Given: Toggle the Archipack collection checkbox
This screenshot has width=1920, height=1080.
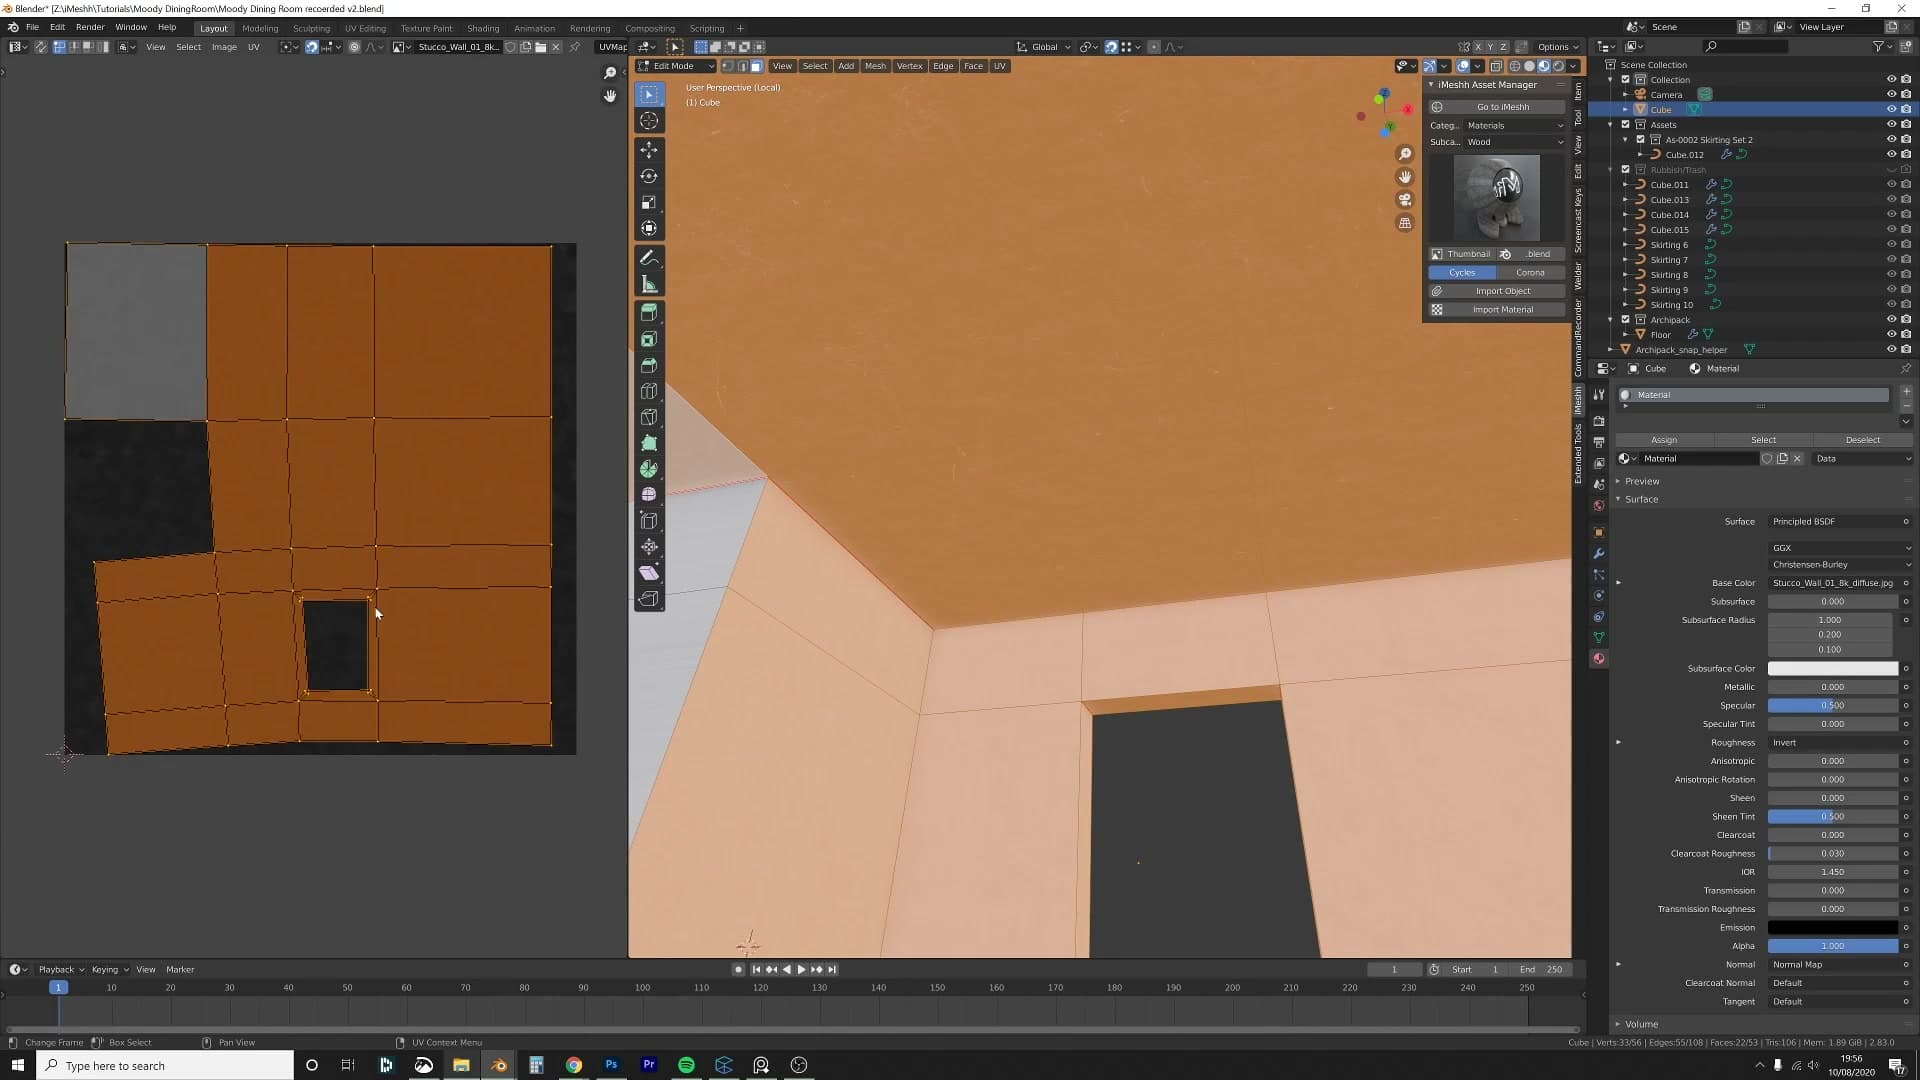Looking at the screenshot, I should click(1626, 320).
